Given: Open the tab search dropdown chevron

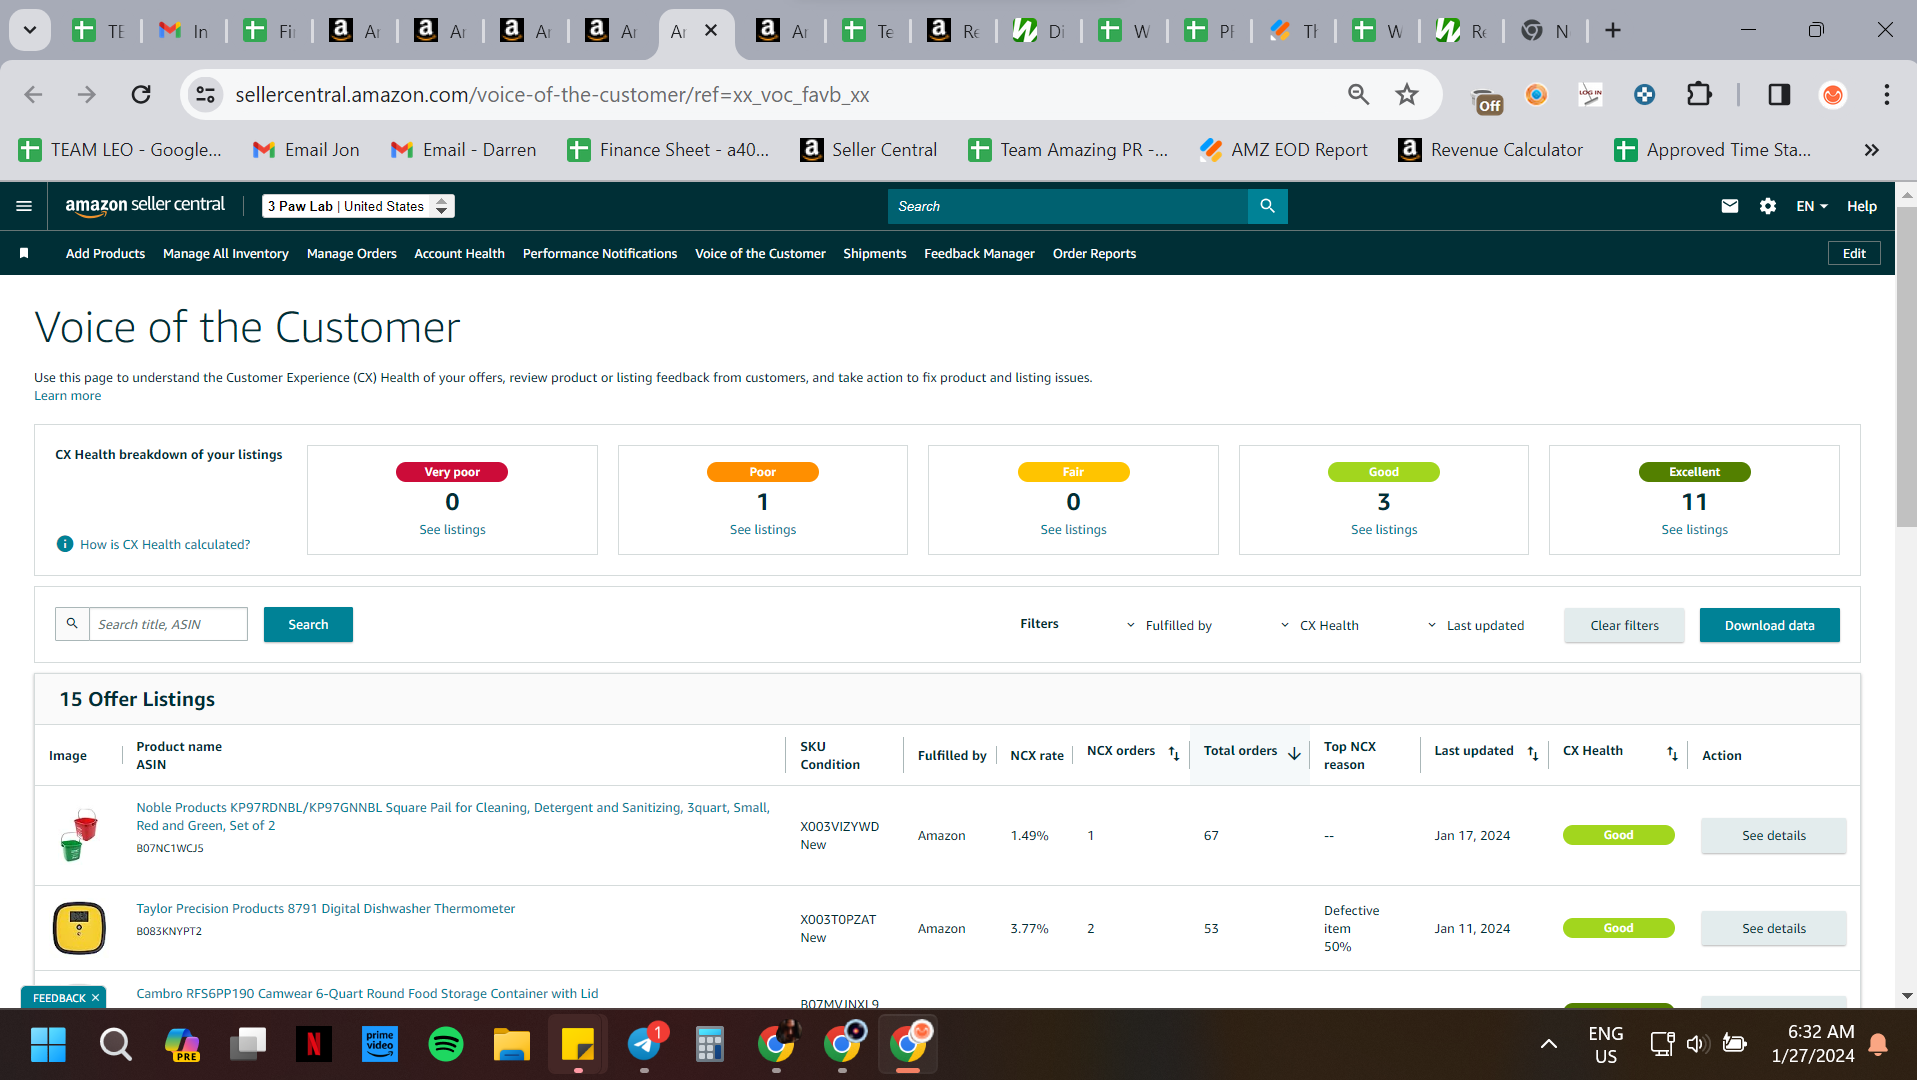Looking at the screenshot, I should [30, 31].
